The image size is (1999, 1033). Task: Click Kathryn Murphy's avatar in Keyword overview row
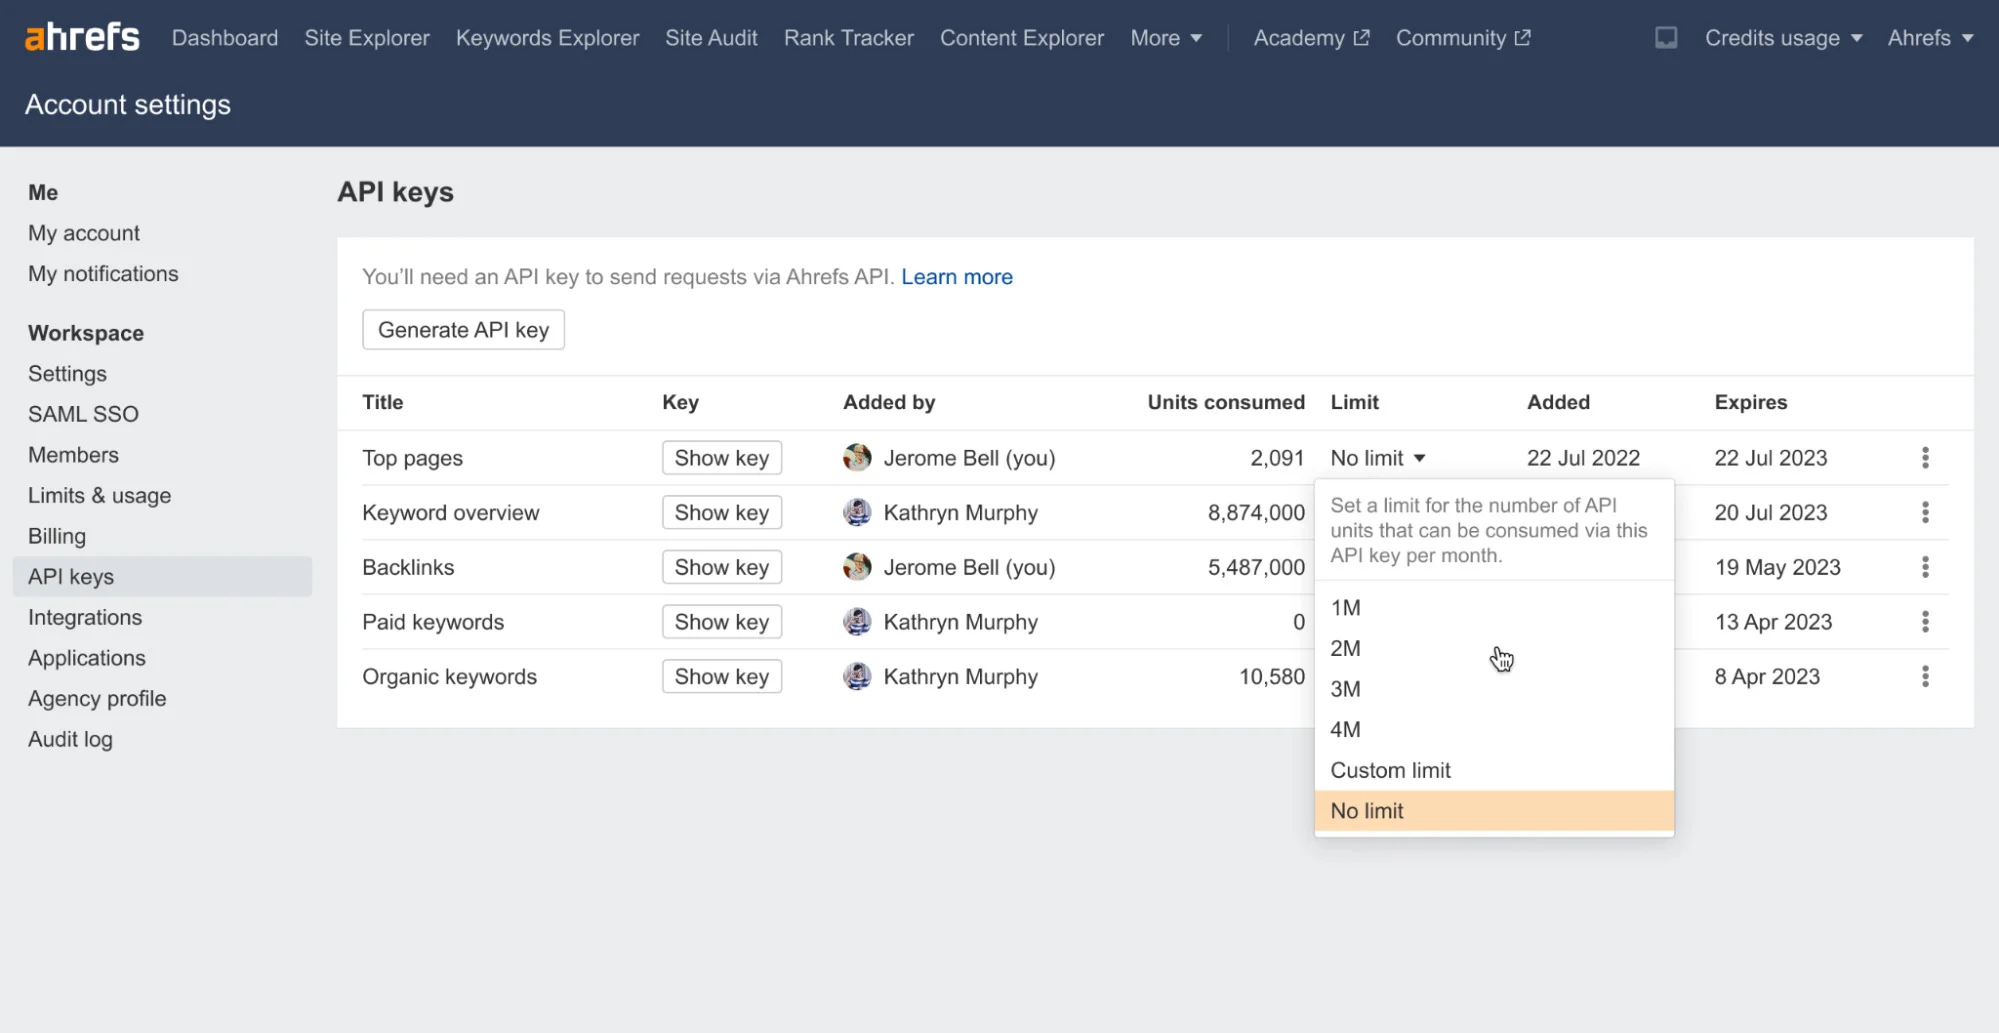858,512
